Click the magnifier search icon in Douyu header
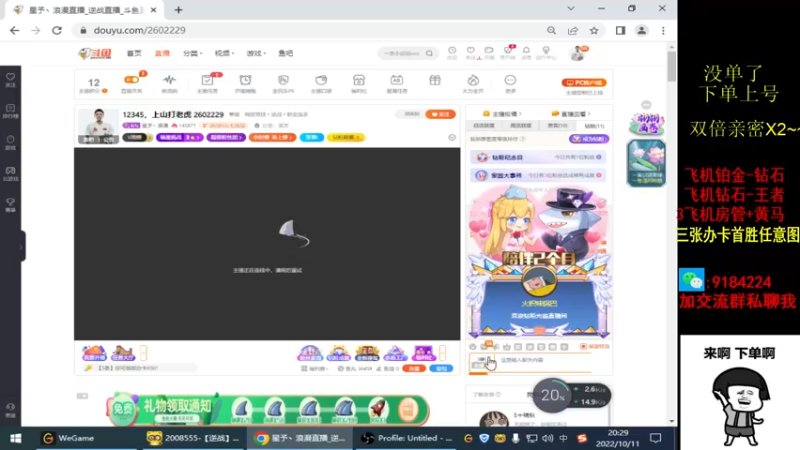The width and height of the screenshot is (800, 450). 430,53
